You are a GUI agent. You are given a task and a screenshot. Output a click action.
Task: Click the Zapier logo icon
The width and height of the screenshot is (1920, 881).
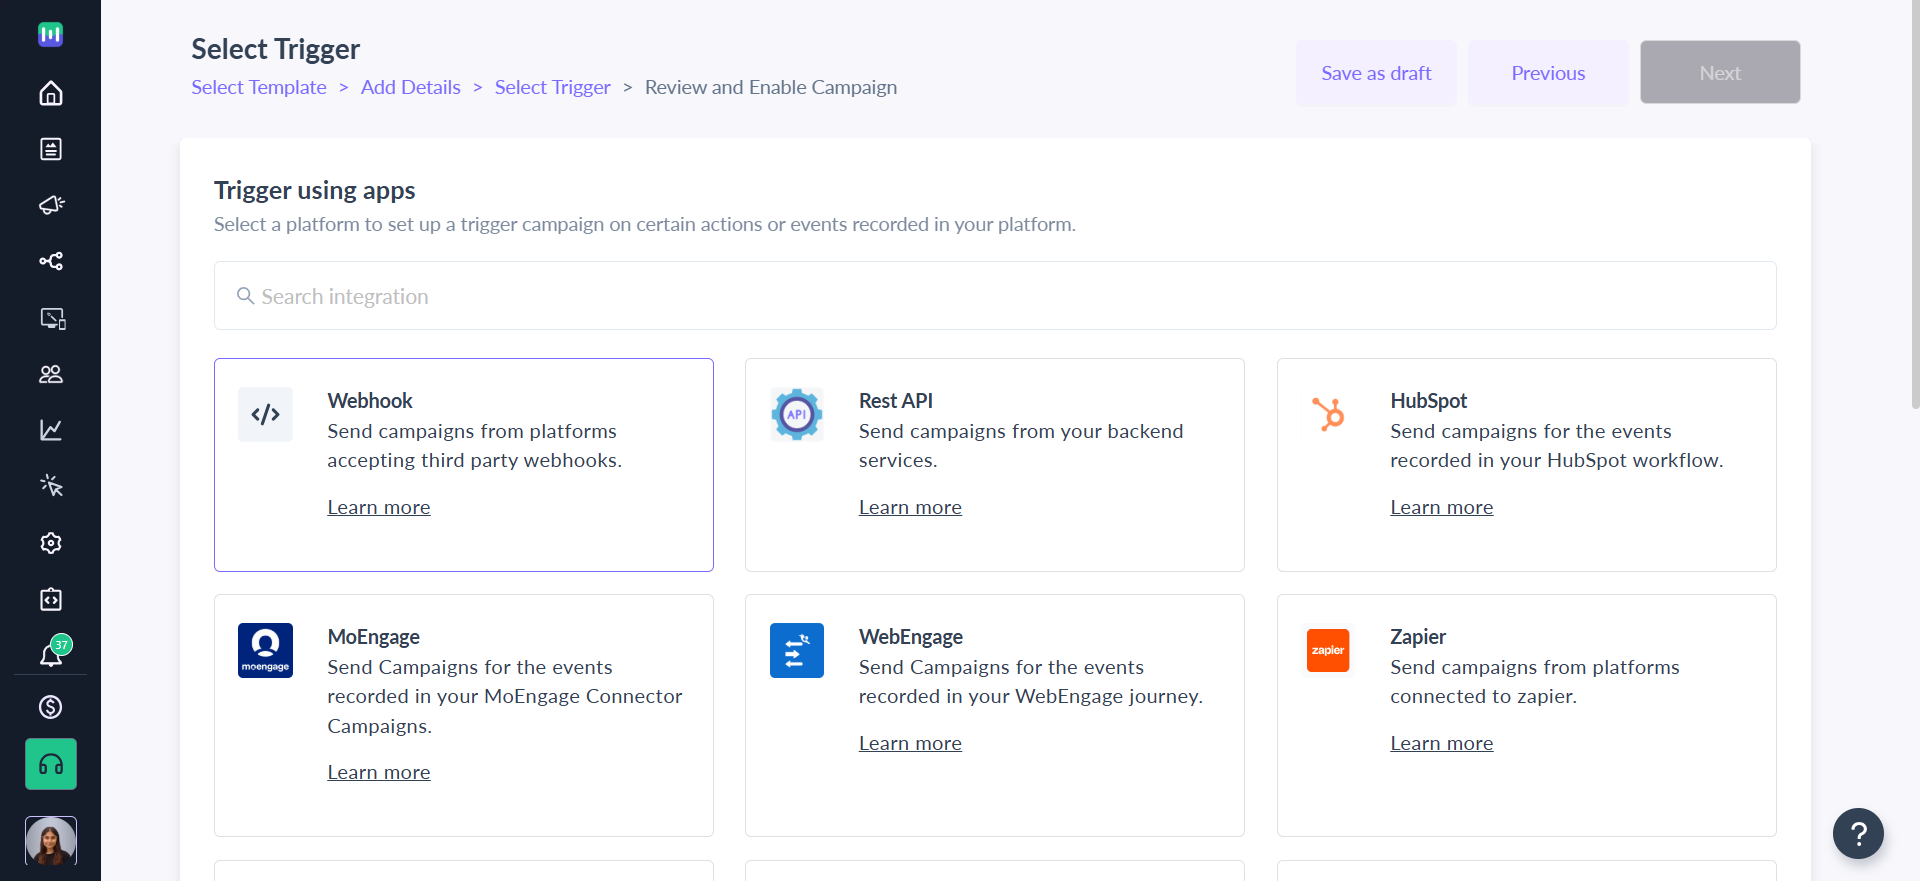(x=1328, y=650)
